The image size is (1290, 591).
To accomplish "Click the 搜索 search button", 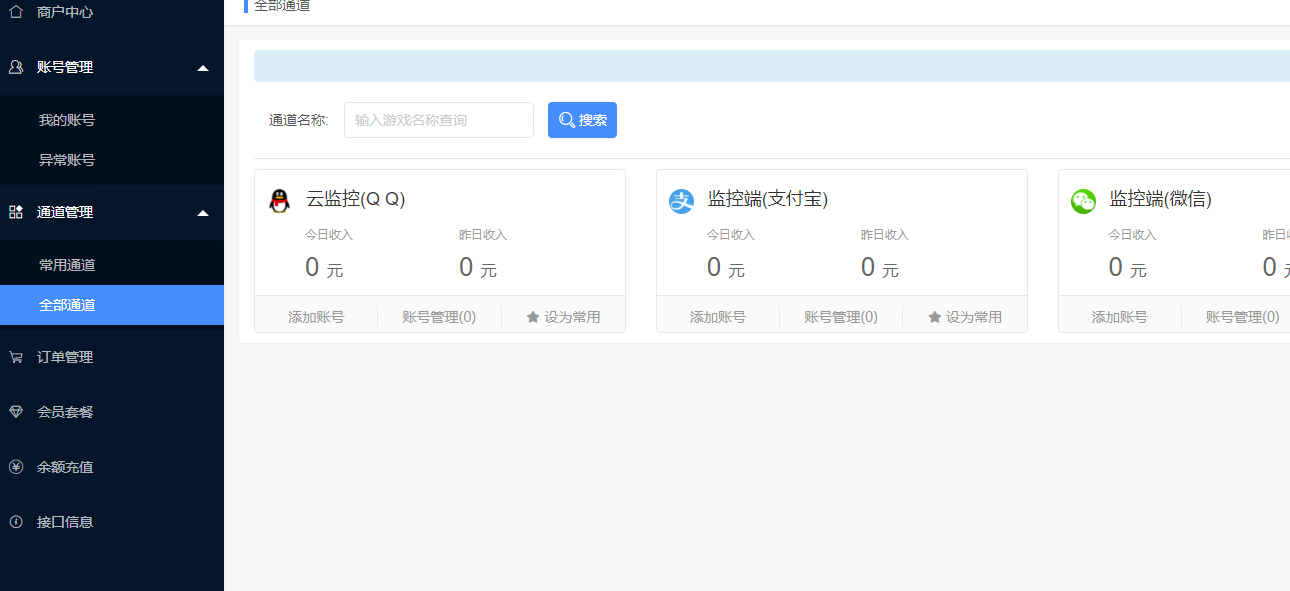I will (x=582, y=120).
